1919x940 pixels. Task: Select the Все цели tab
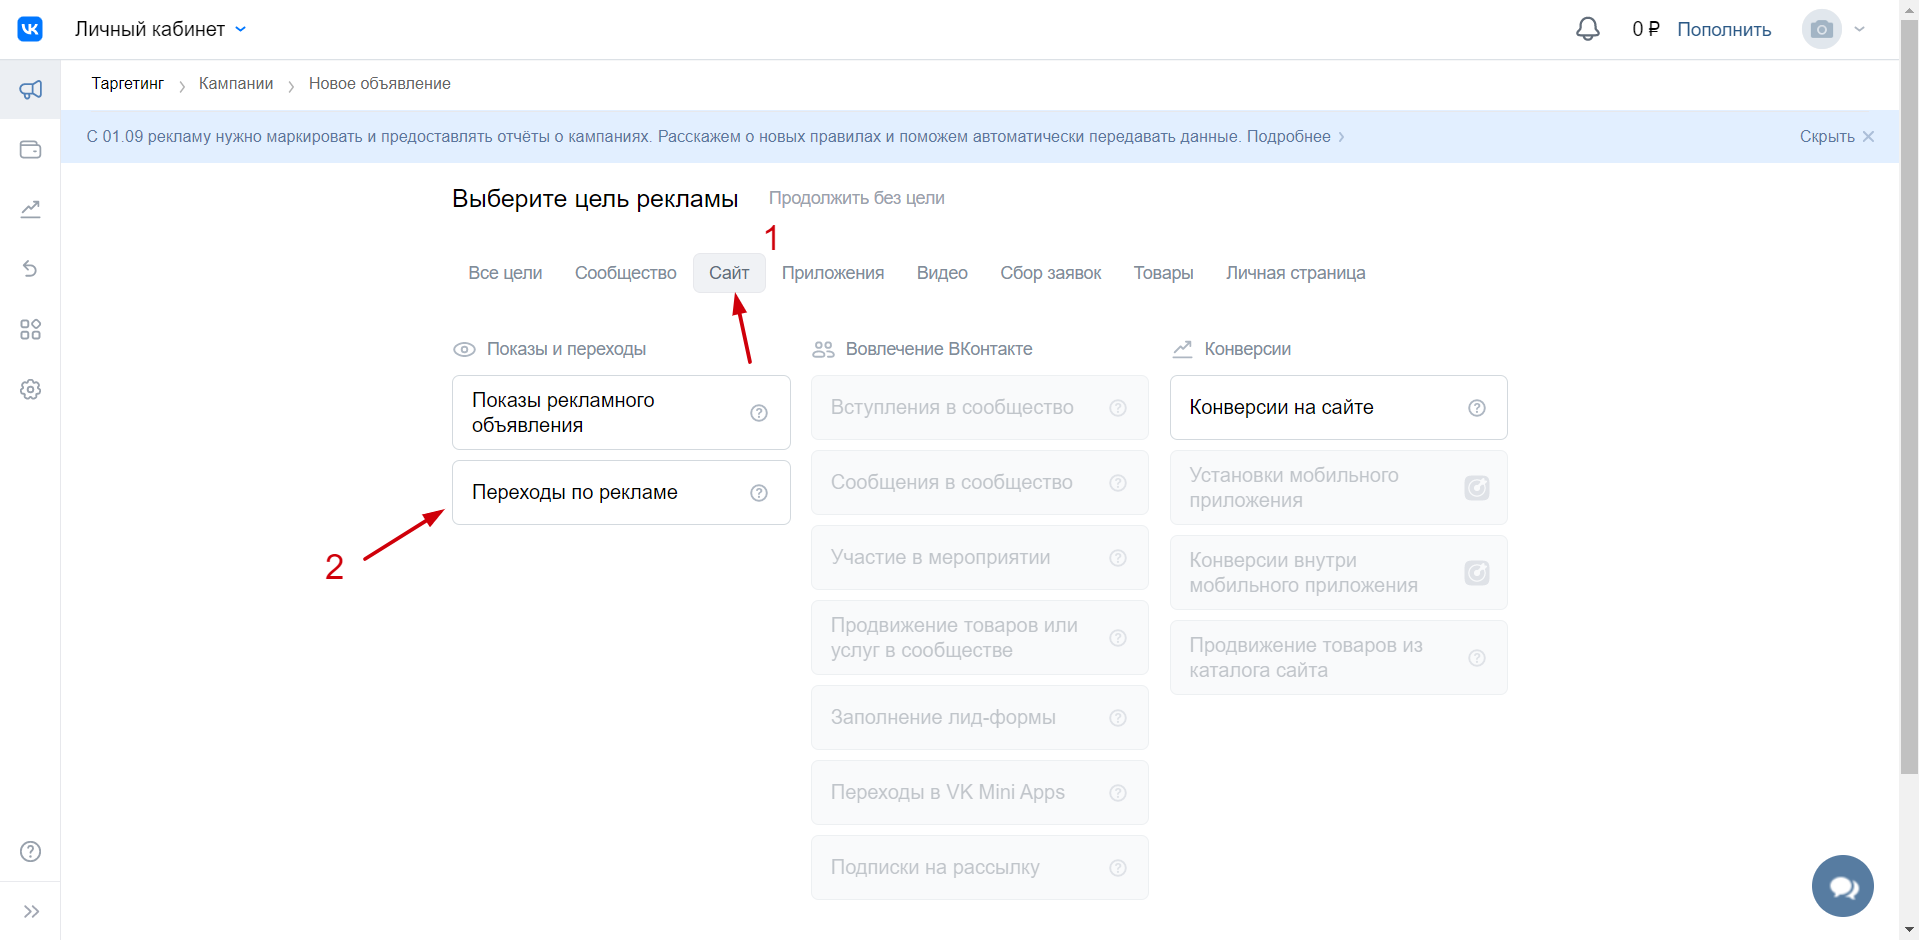point(505,273)
